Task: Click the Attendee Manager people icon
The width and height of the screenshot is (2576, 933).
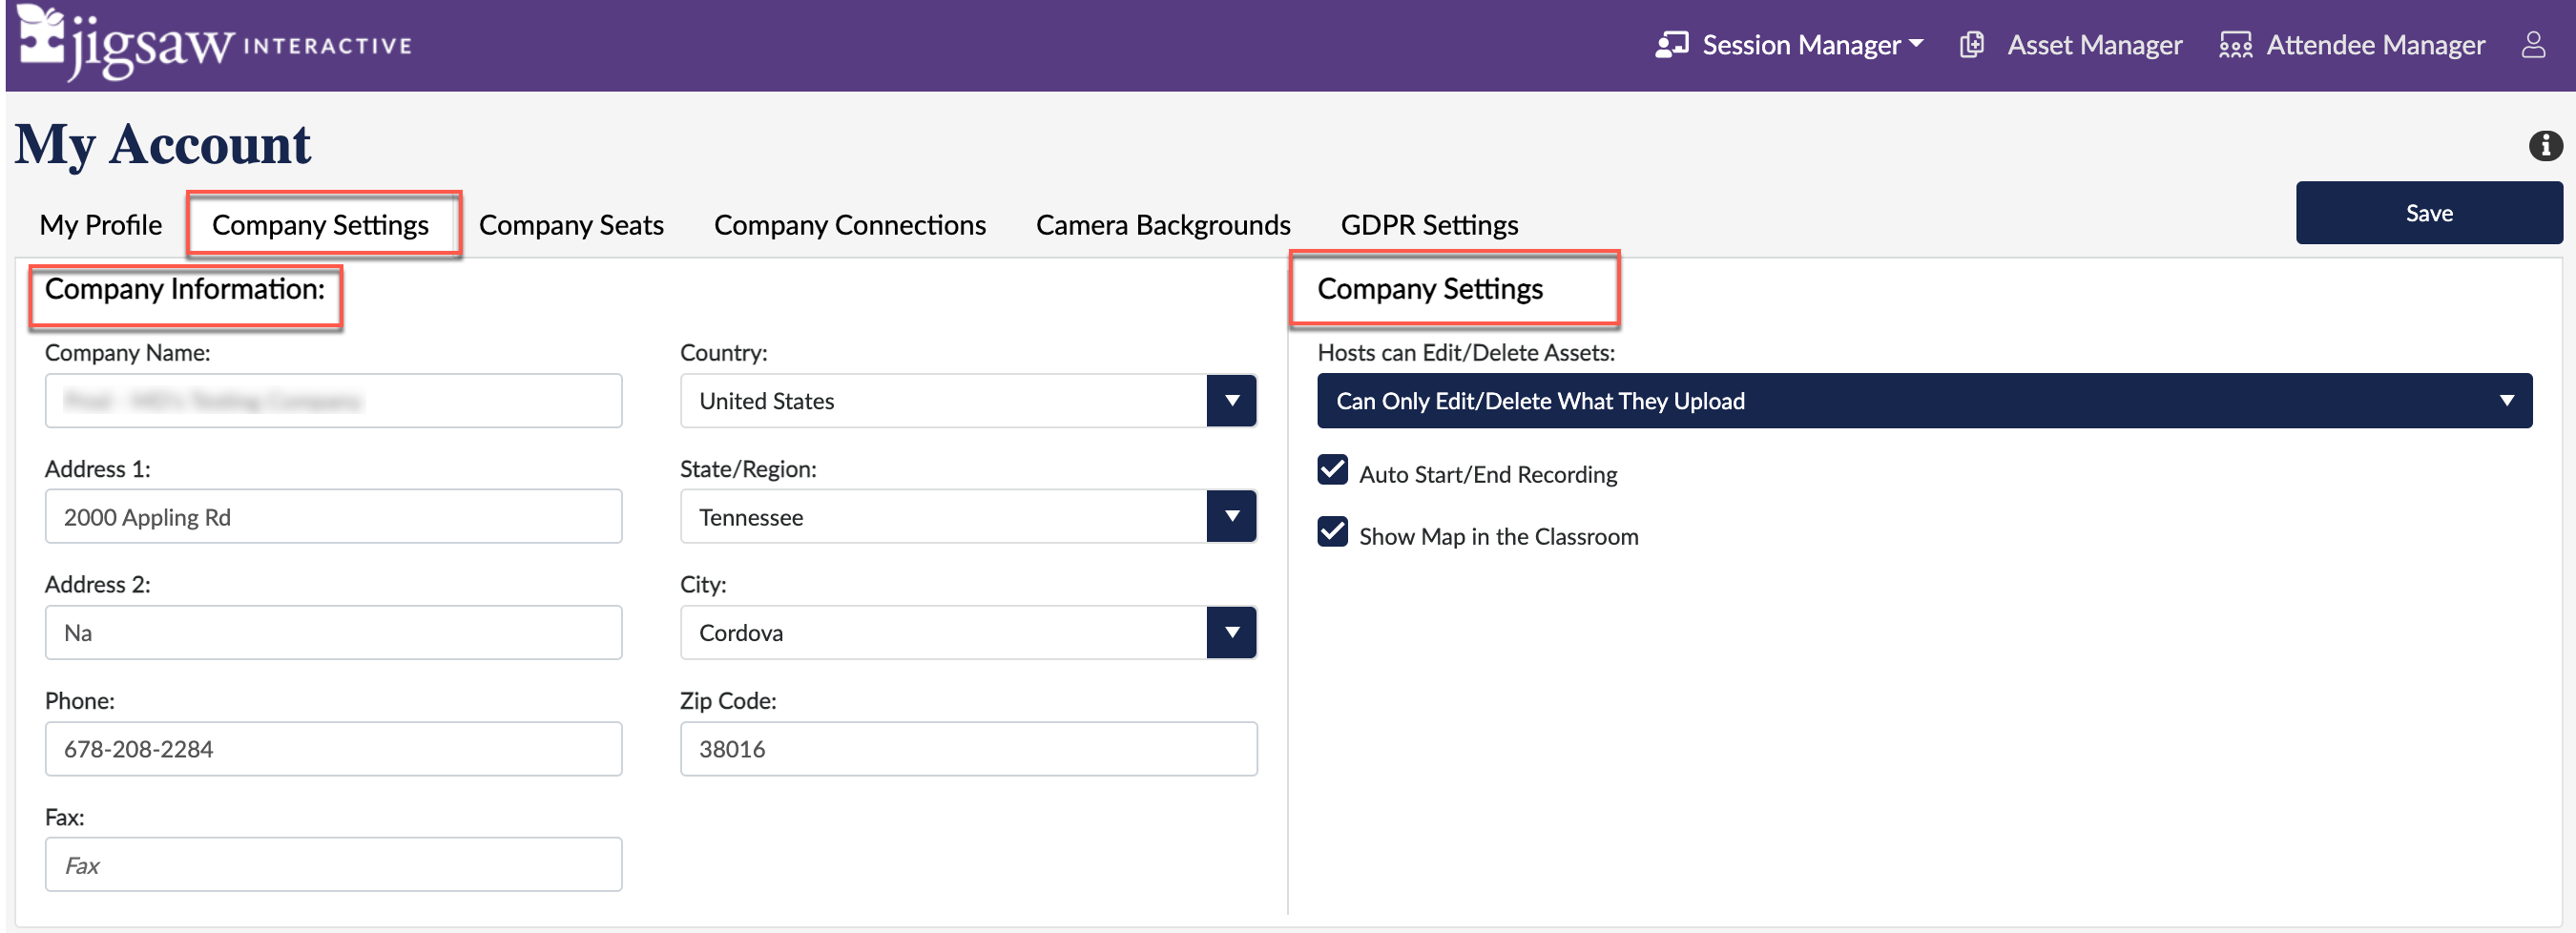Action: coord(2235,45)
